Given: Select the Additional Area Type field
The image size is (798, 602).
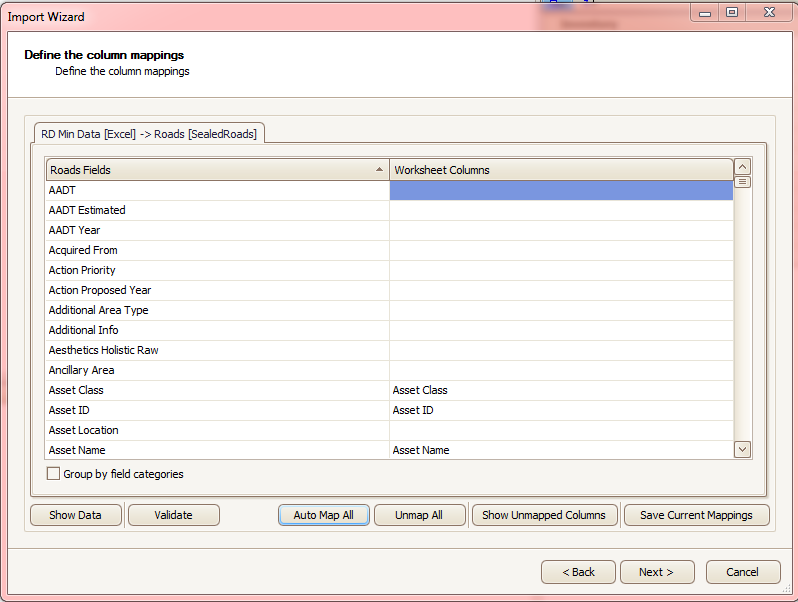Looking at the screenshot, I should 218,310.
